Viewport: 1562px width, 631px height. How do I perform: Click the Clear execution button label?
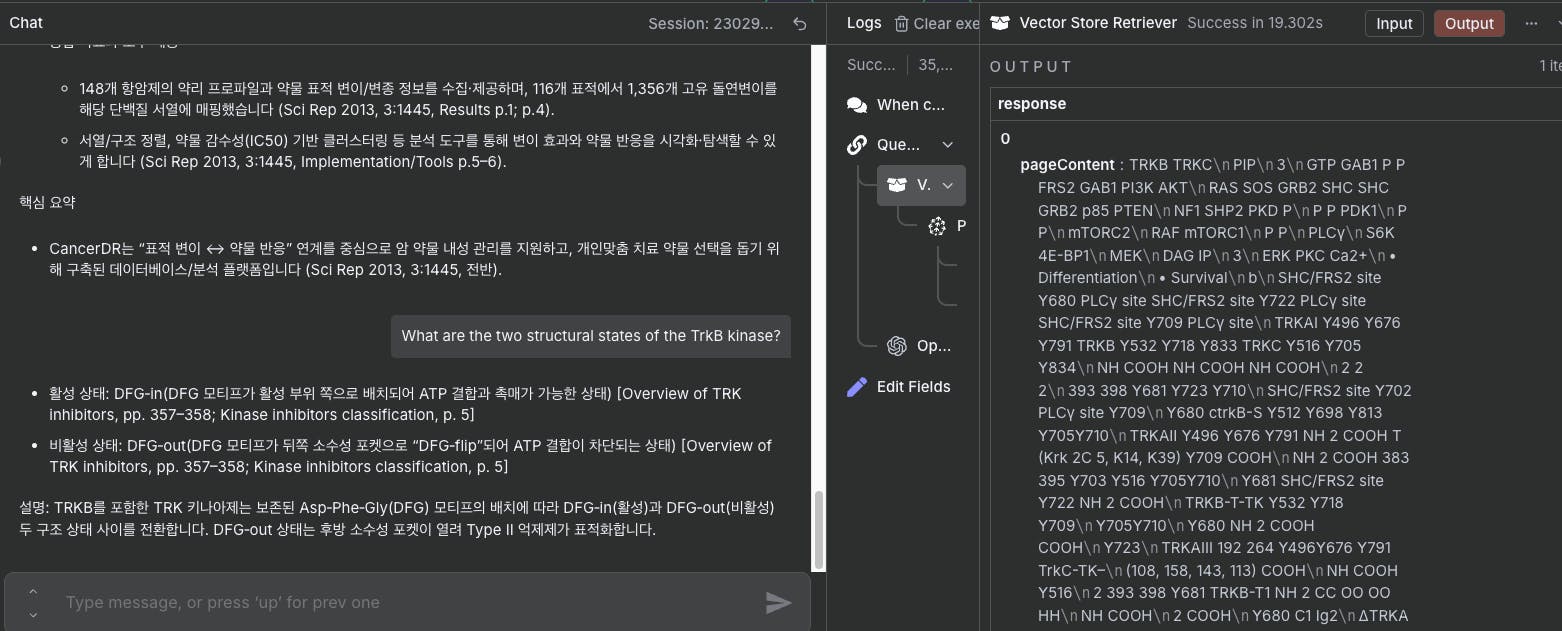click(946, 23)
